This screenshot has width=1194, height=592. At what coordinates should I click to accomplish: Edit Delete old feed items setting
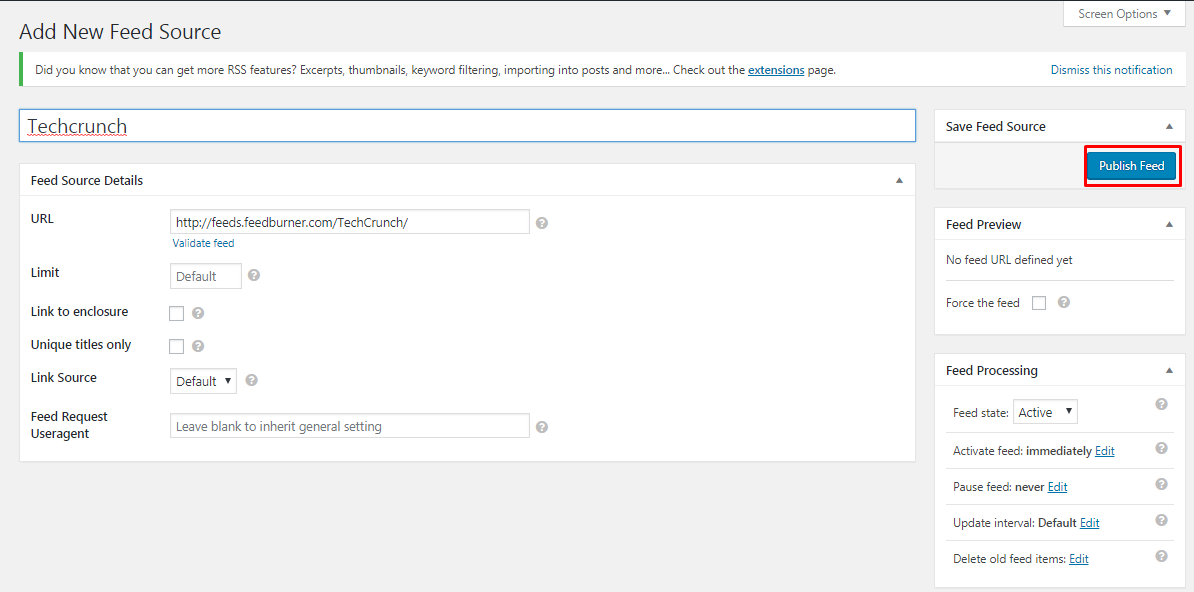1078,559
